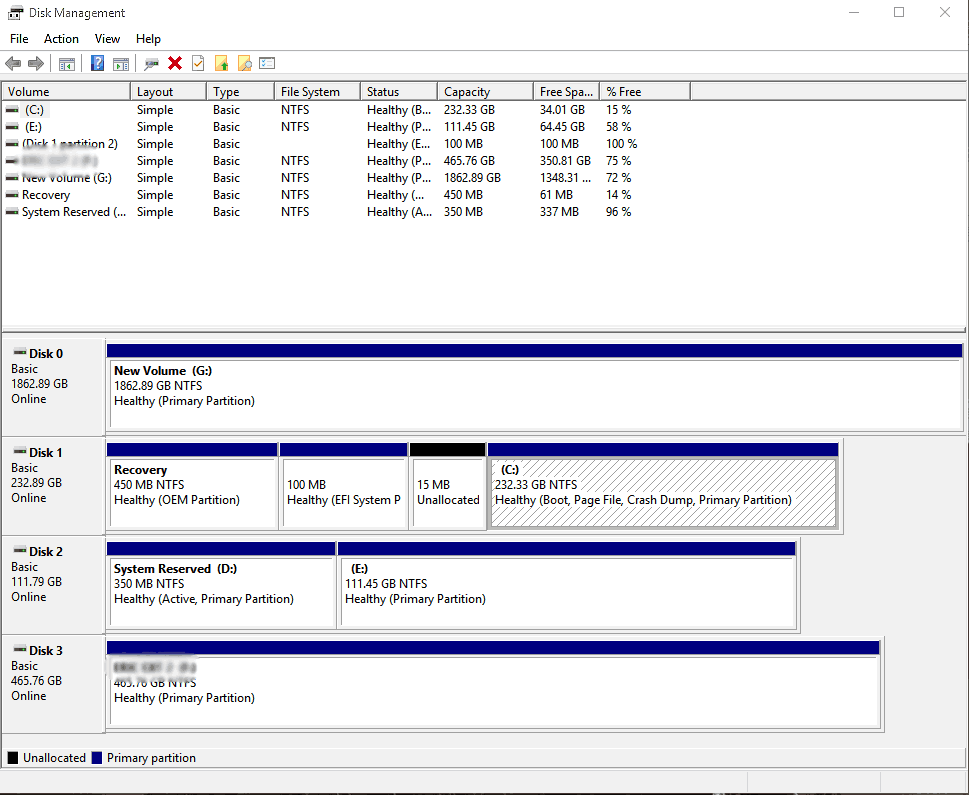Screen dimensions: 969x795
Task: Click the checkmark document toolbar icon
Action: tap(197, 63)
